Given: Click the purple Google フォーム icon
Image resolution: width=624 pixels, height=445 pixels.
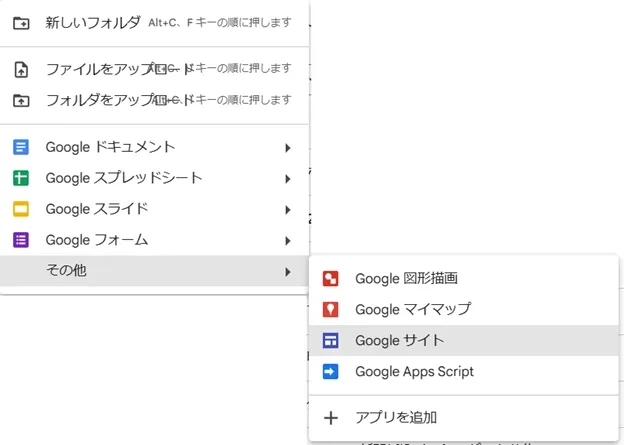Looking at the screenshot, I should pyautogui.click(x=21, y=240).
